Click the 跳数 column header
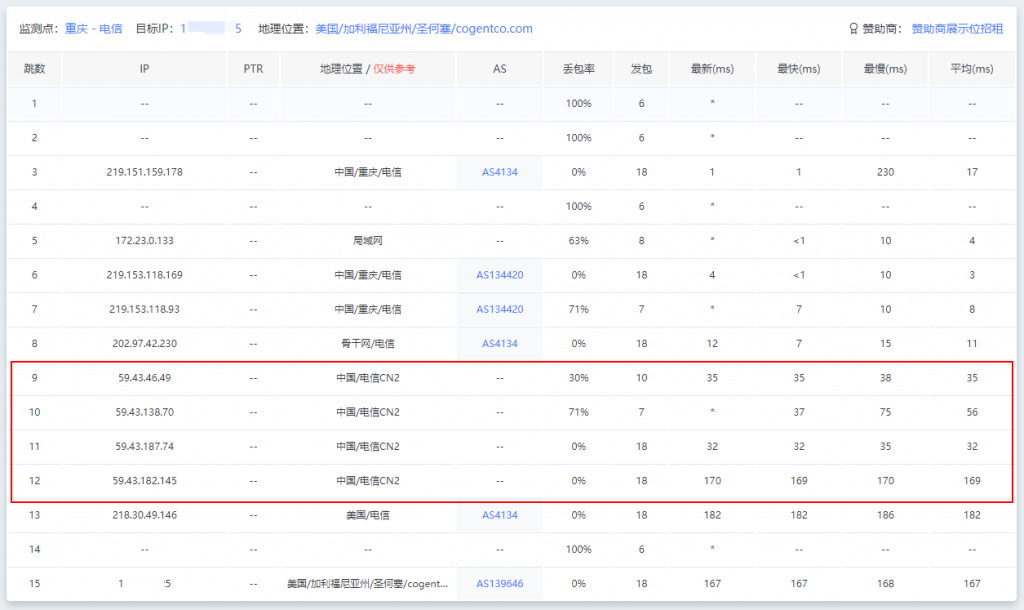The width and height of the screenshot is (1024, 610). click(34, 69)
